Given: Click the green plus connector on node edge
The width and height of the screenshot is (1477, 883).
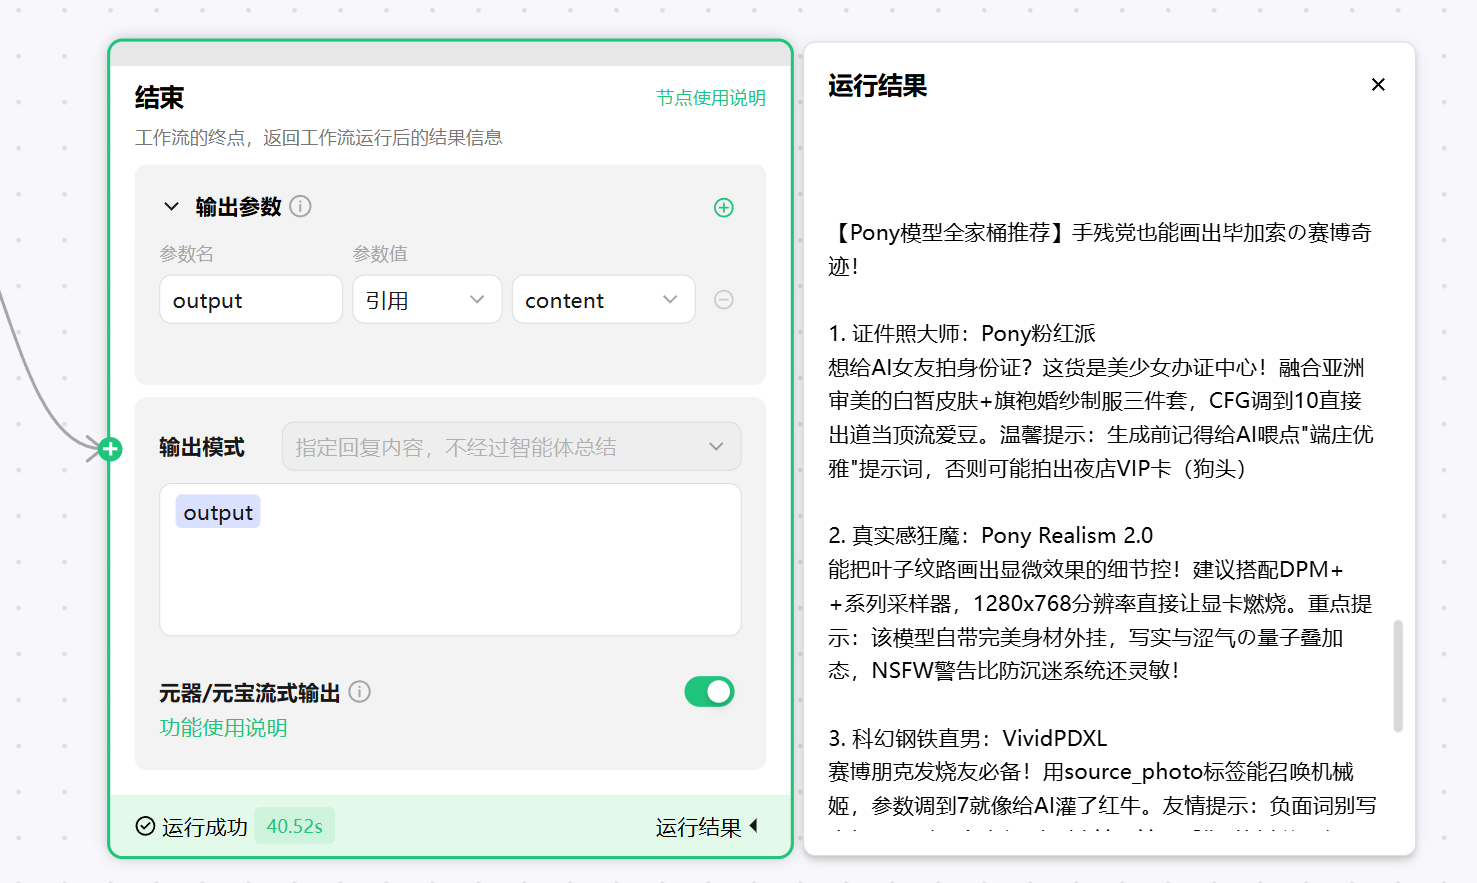Looking at the screenshot, I should (x=110, y=449).
